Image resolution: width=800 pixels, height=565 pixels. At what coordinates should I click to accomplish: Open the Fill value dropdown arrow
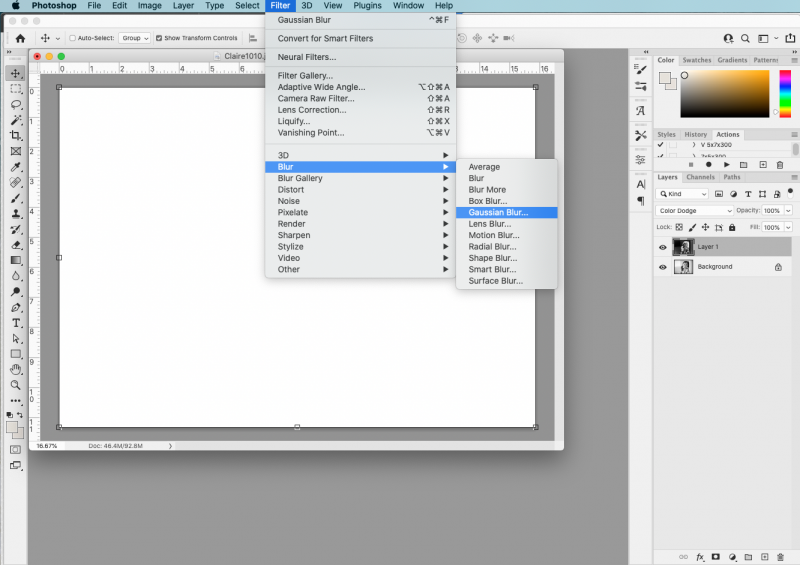[788, 227]
